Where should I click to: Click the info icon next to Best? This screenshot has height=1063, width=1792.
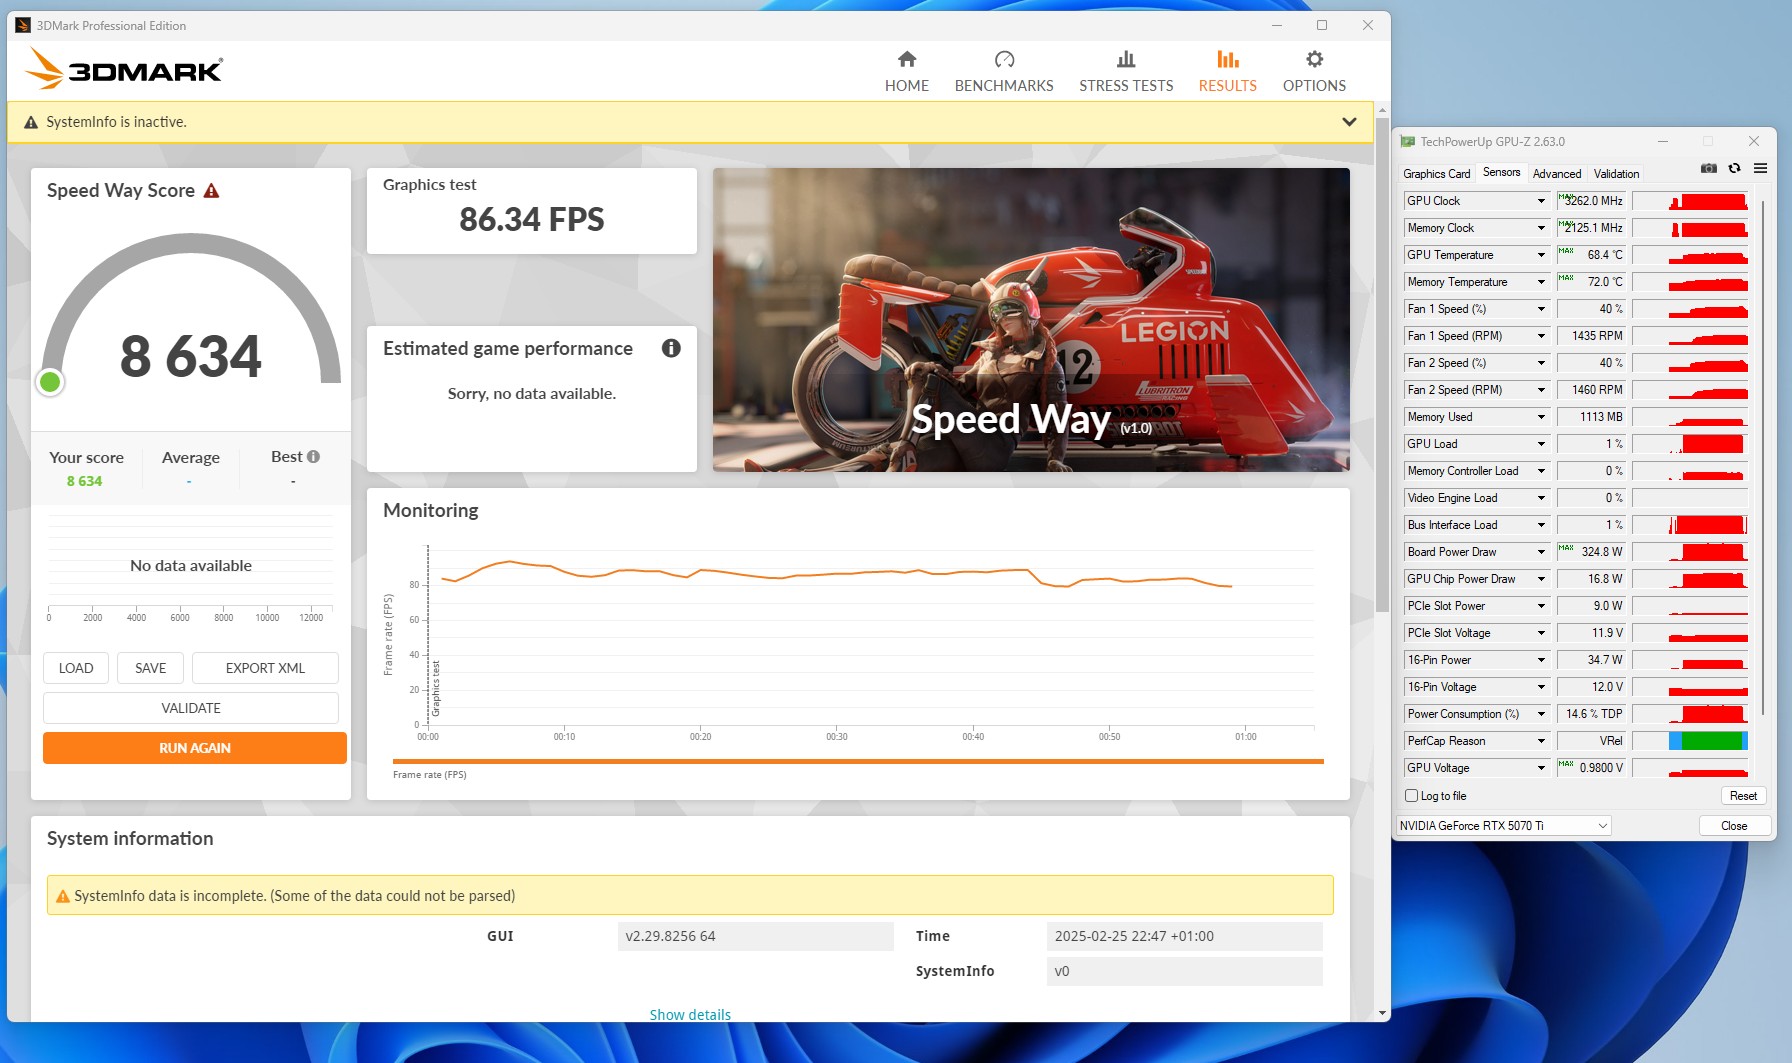coord(313,457)
